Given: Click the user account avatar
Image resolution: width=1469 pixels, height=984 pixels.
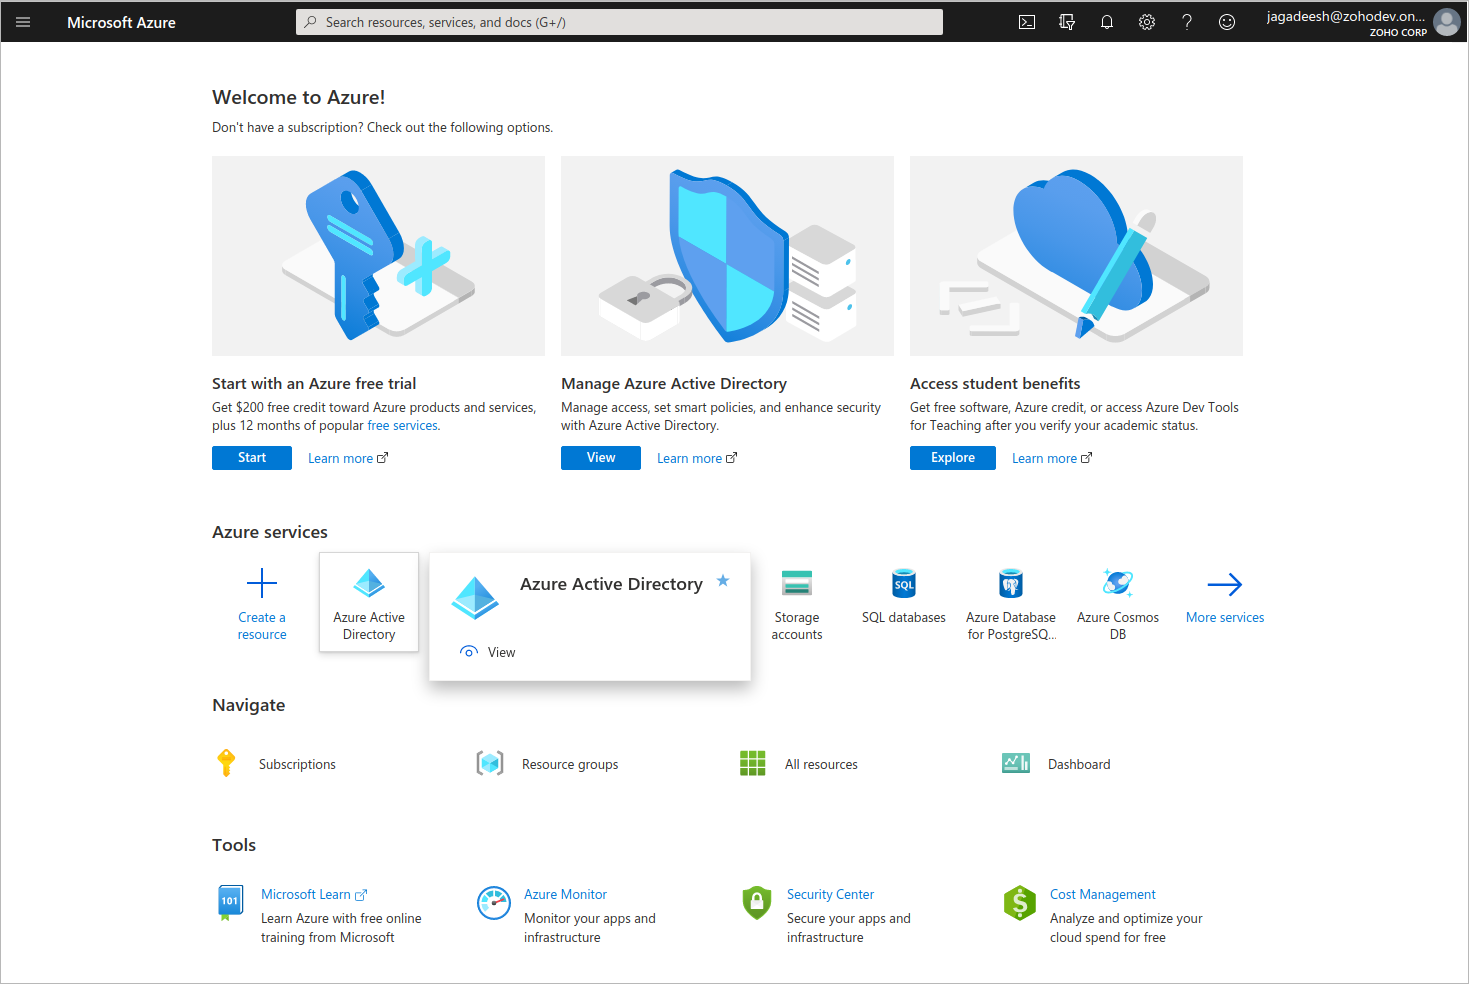Looking at the screenshot, I should click(x=1447, y=22).
